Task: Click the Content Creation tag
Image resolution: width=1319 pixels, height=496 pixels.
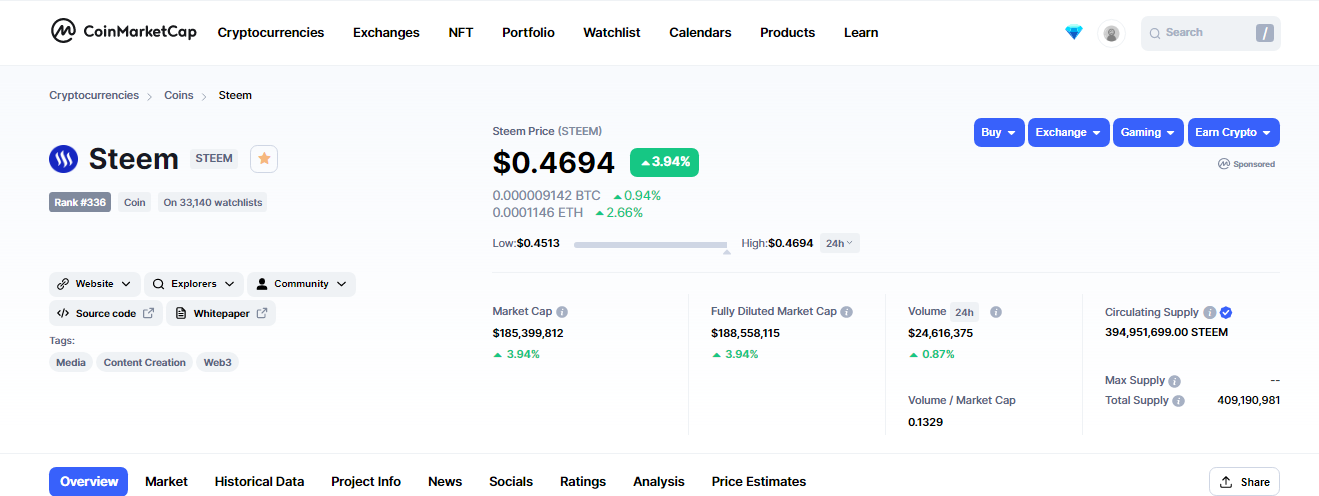Action: (145, 362)
